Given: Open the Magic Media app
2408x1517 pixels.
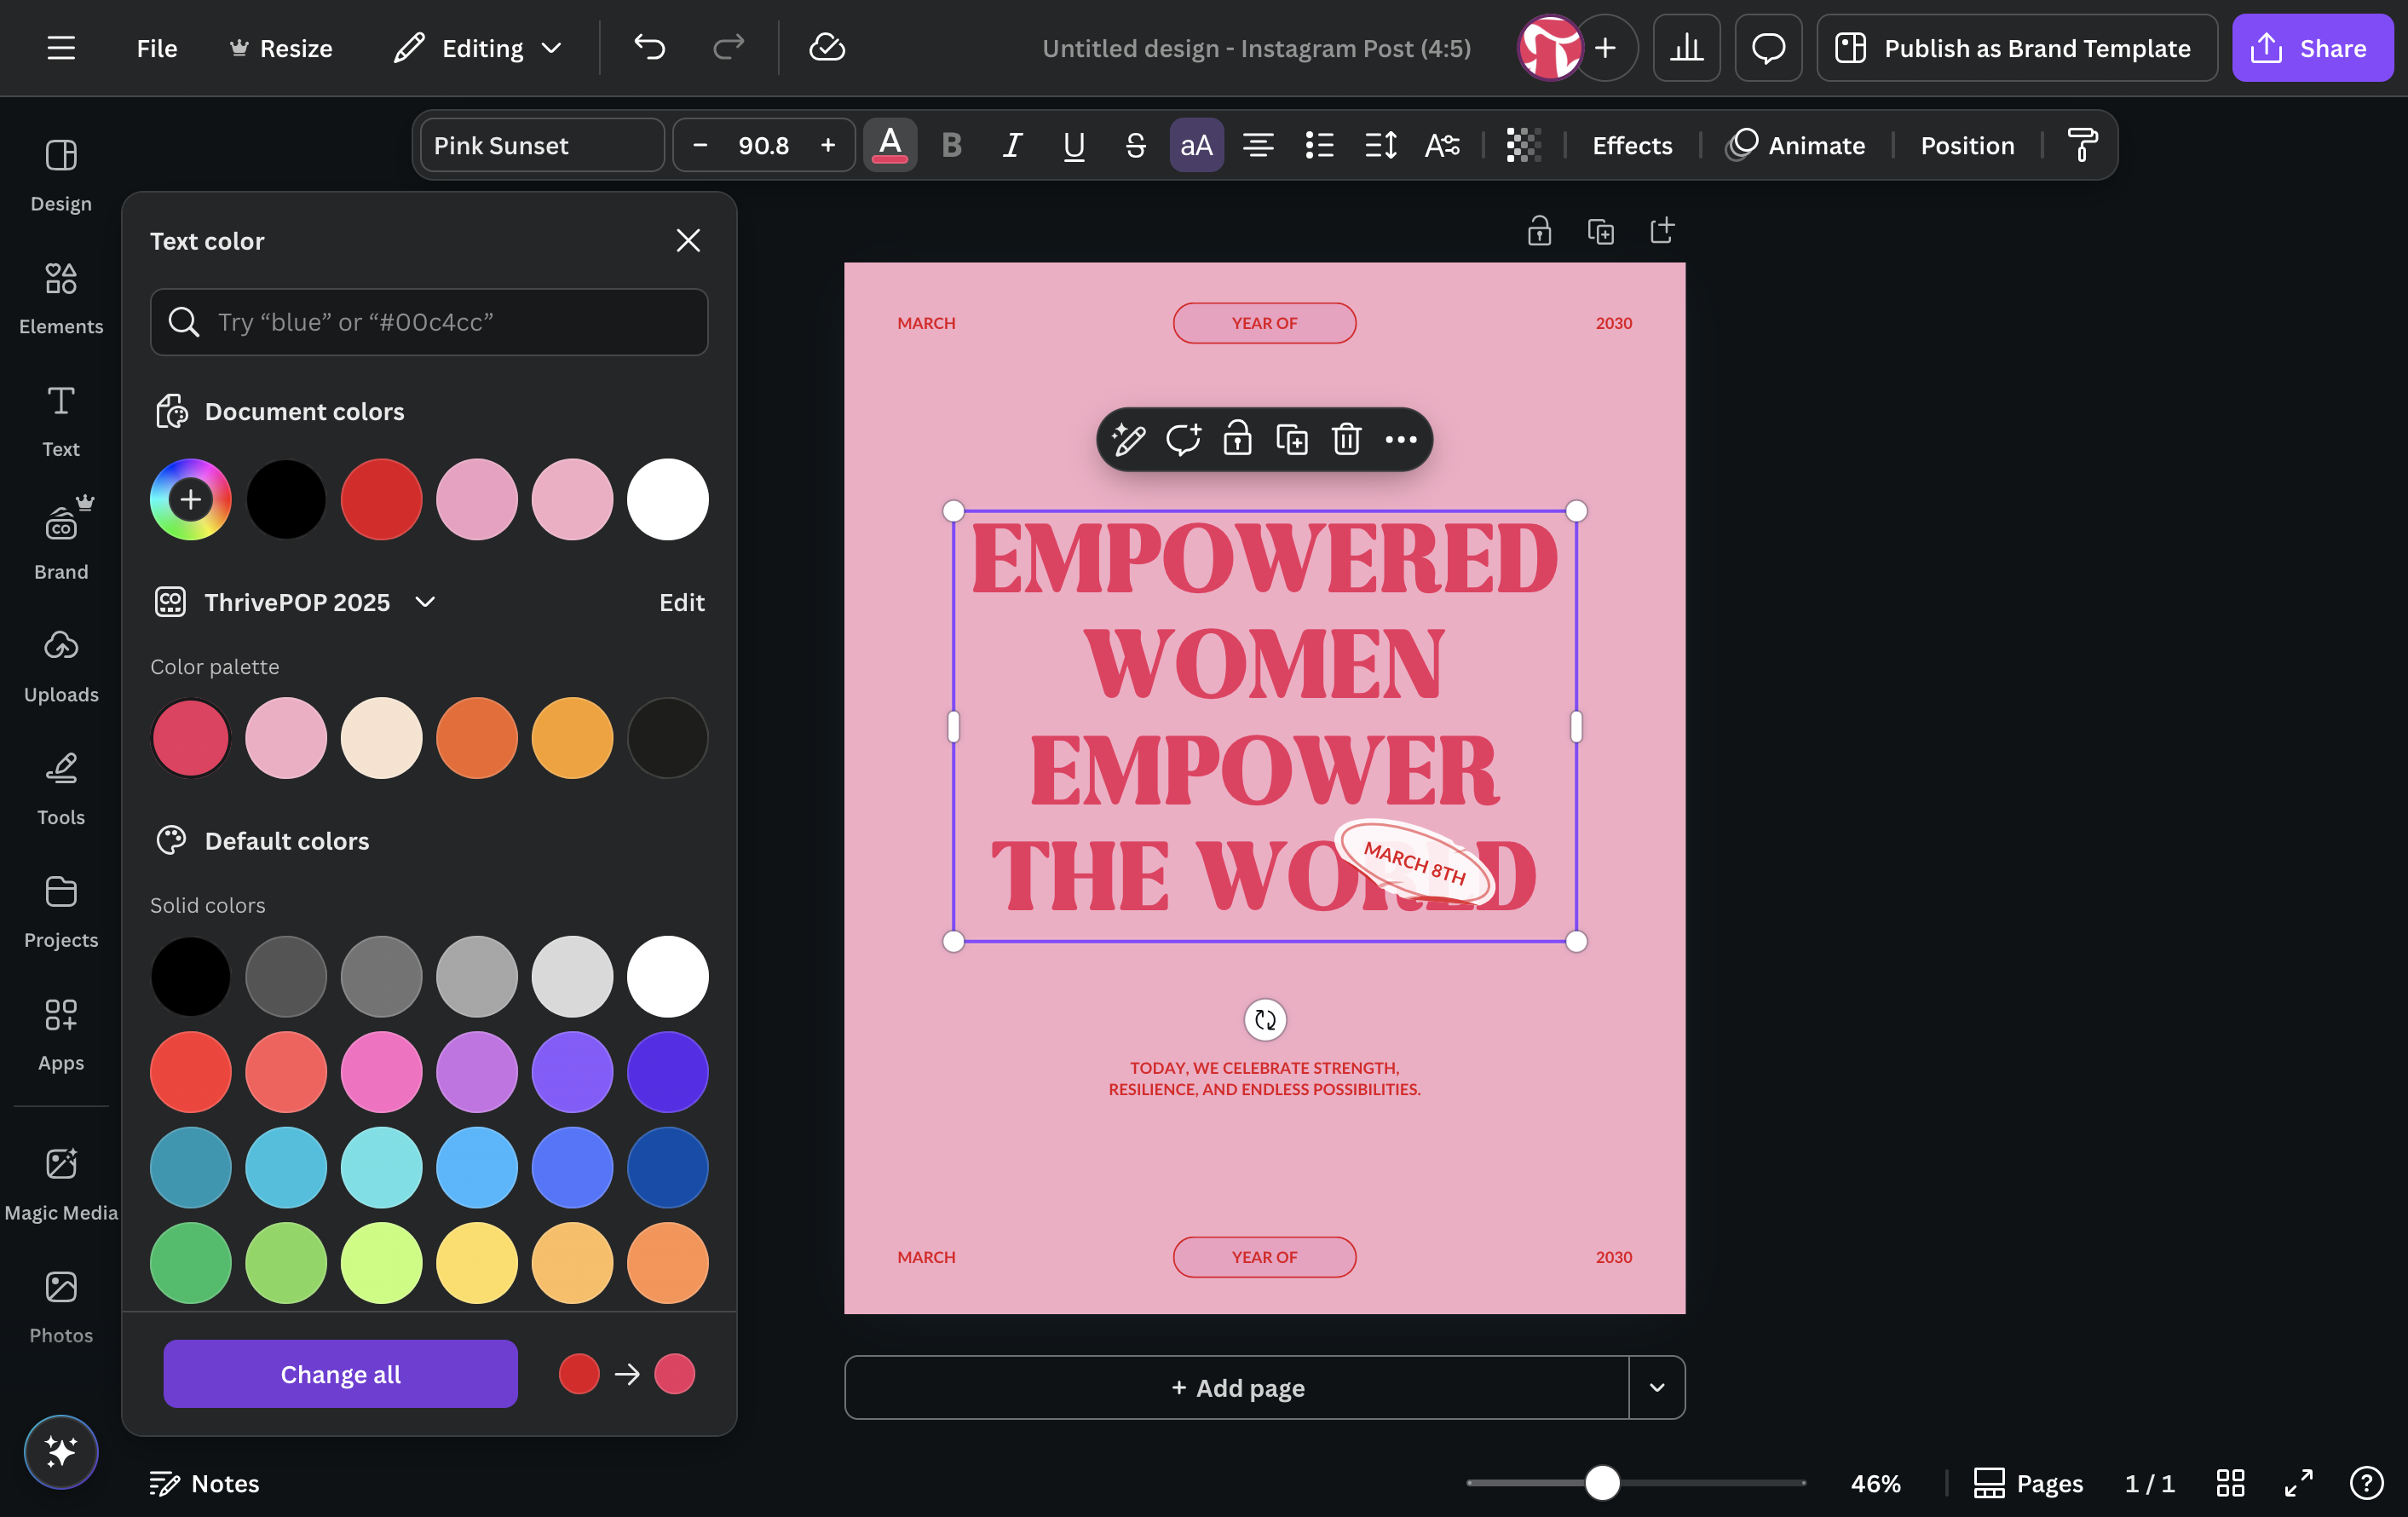Looking at the screenshot, I should tap(61, 1183).
